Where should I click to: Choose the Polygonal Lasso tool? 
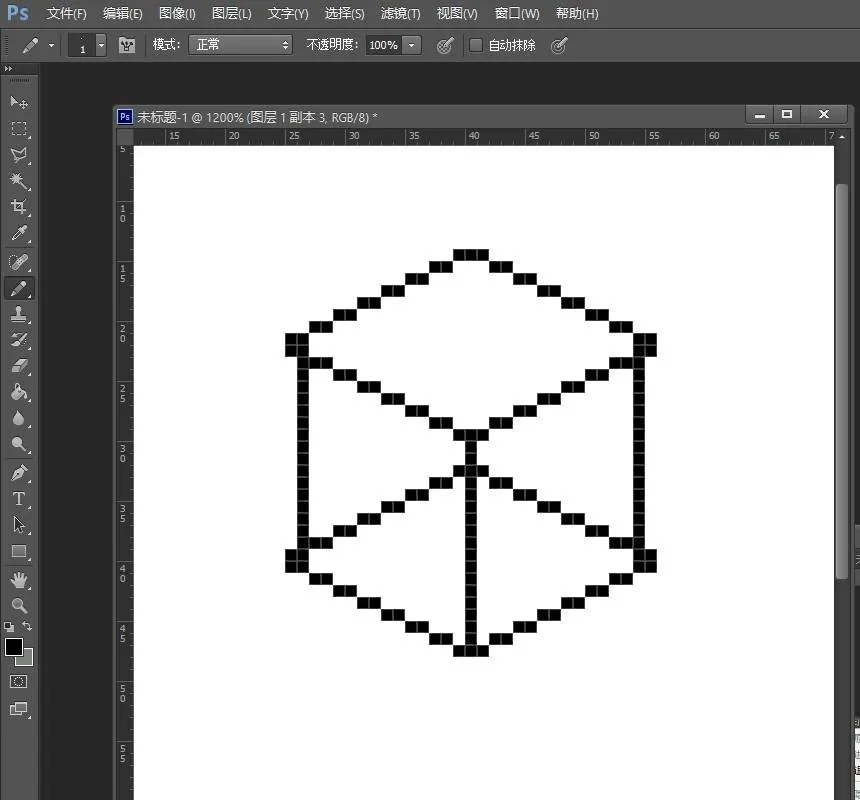point(19,155)
